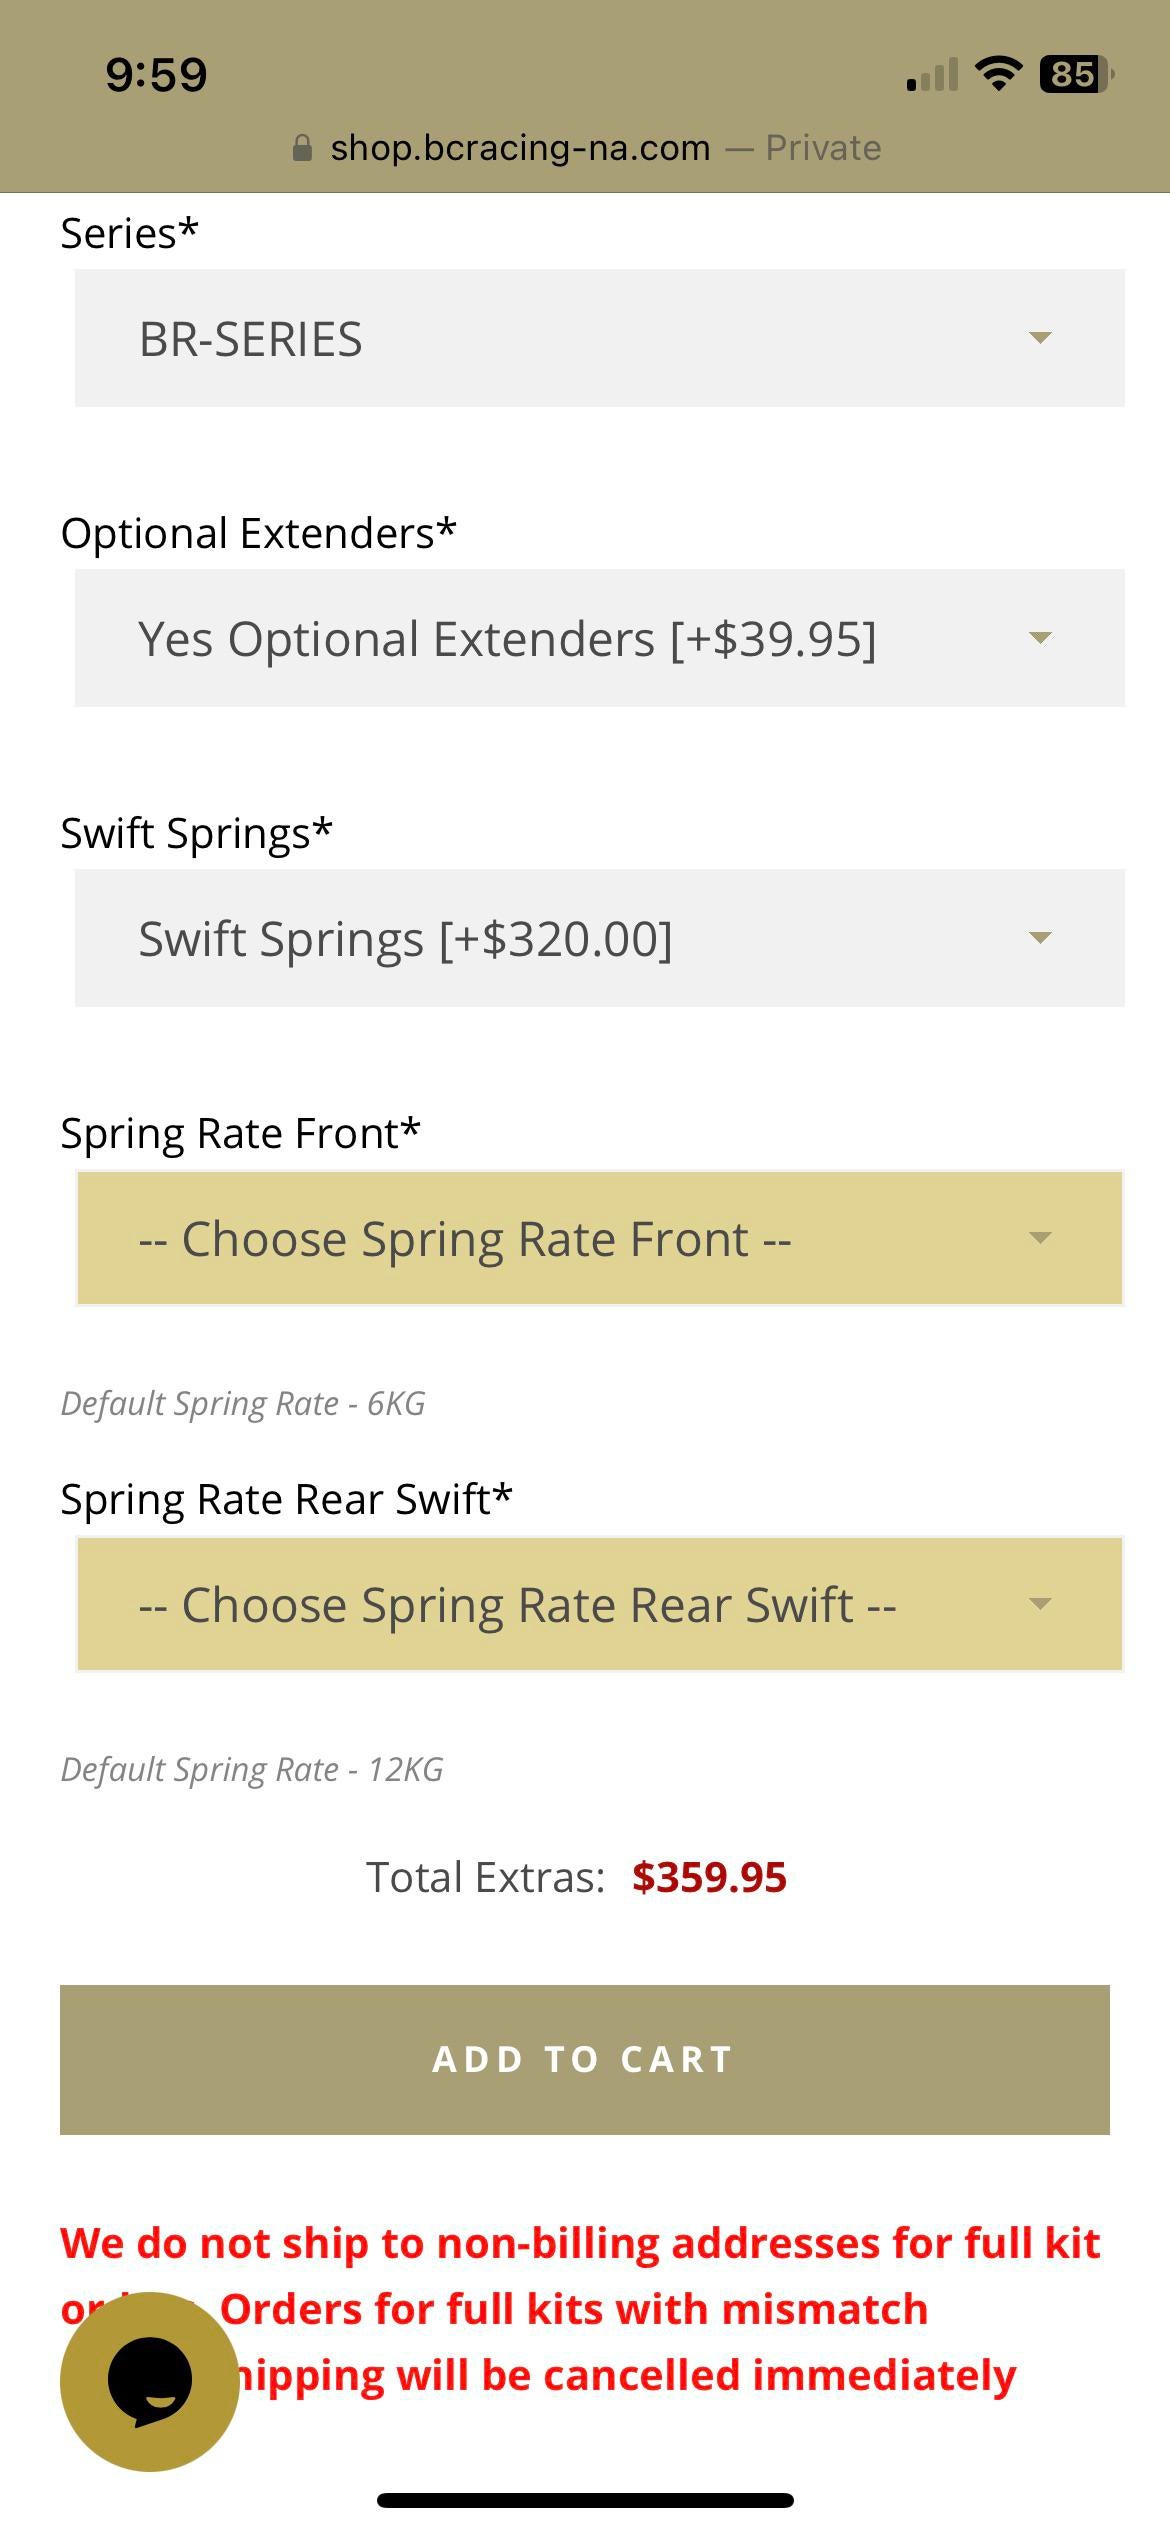Screen dimensions: 1170x2532
Task: Open the Series dropdown showing BR-SERIES
Action: 599,338
